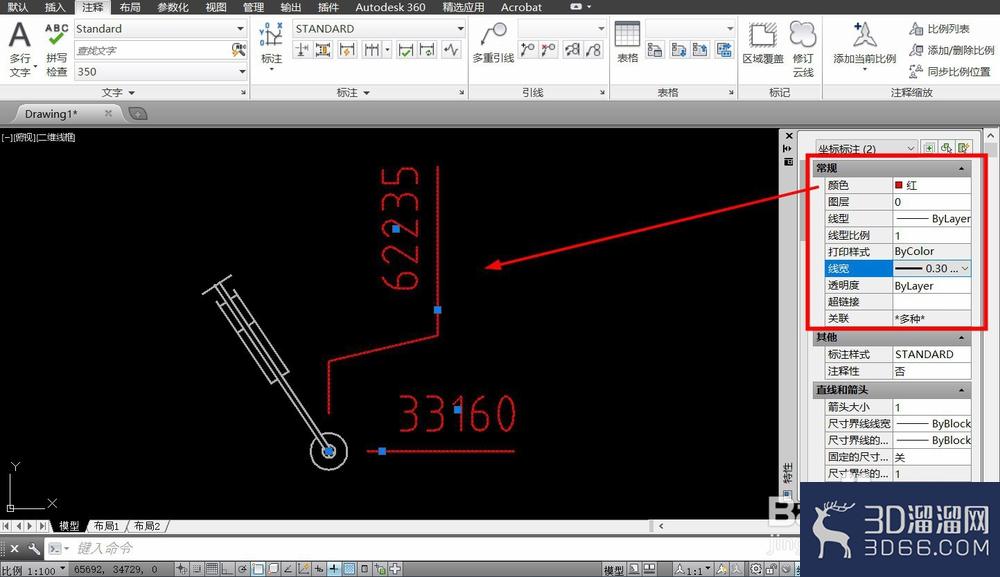This screenshot has height=577, width=1000.
Task: Toggle object snap in status bar
Action: point(258,569)
